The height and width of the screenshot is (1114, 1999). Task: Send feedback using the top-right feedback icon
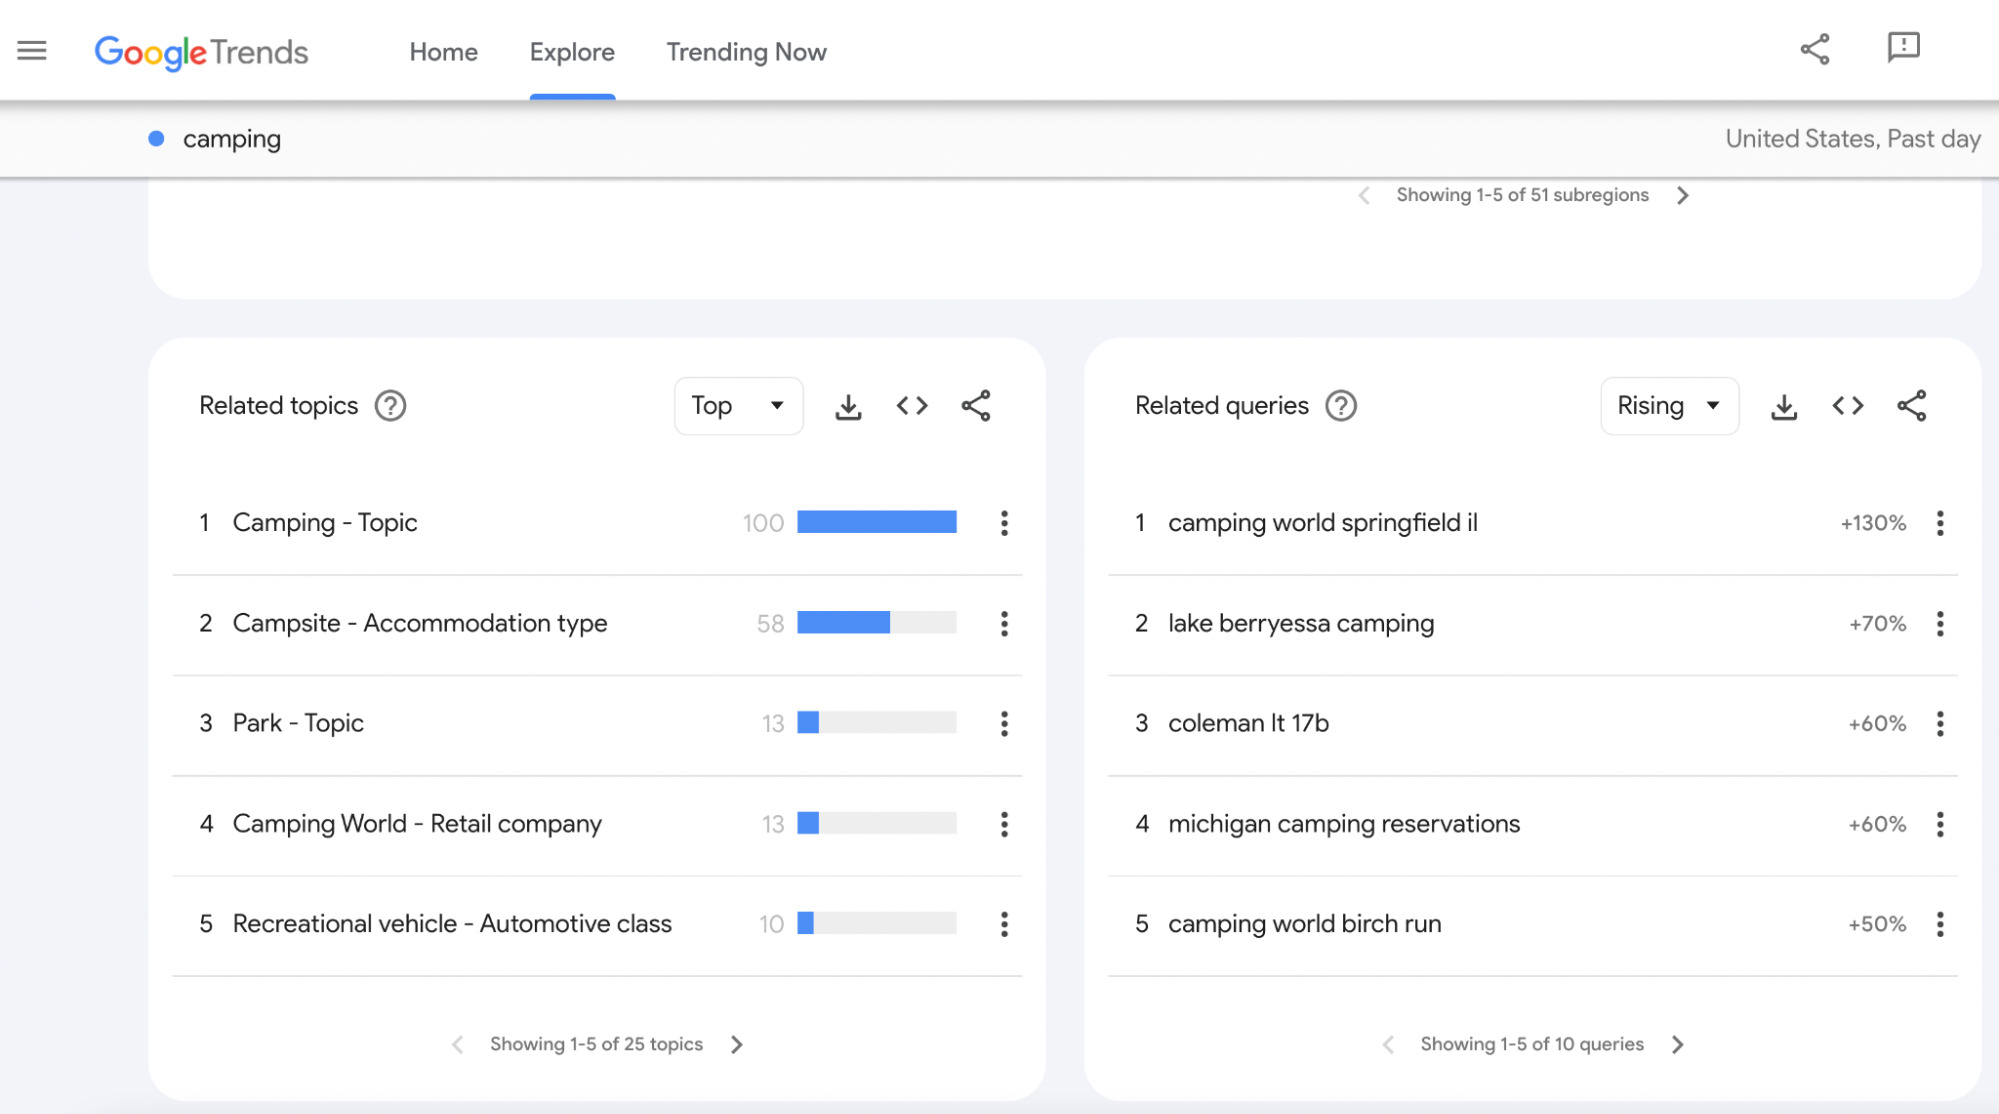1902,48
